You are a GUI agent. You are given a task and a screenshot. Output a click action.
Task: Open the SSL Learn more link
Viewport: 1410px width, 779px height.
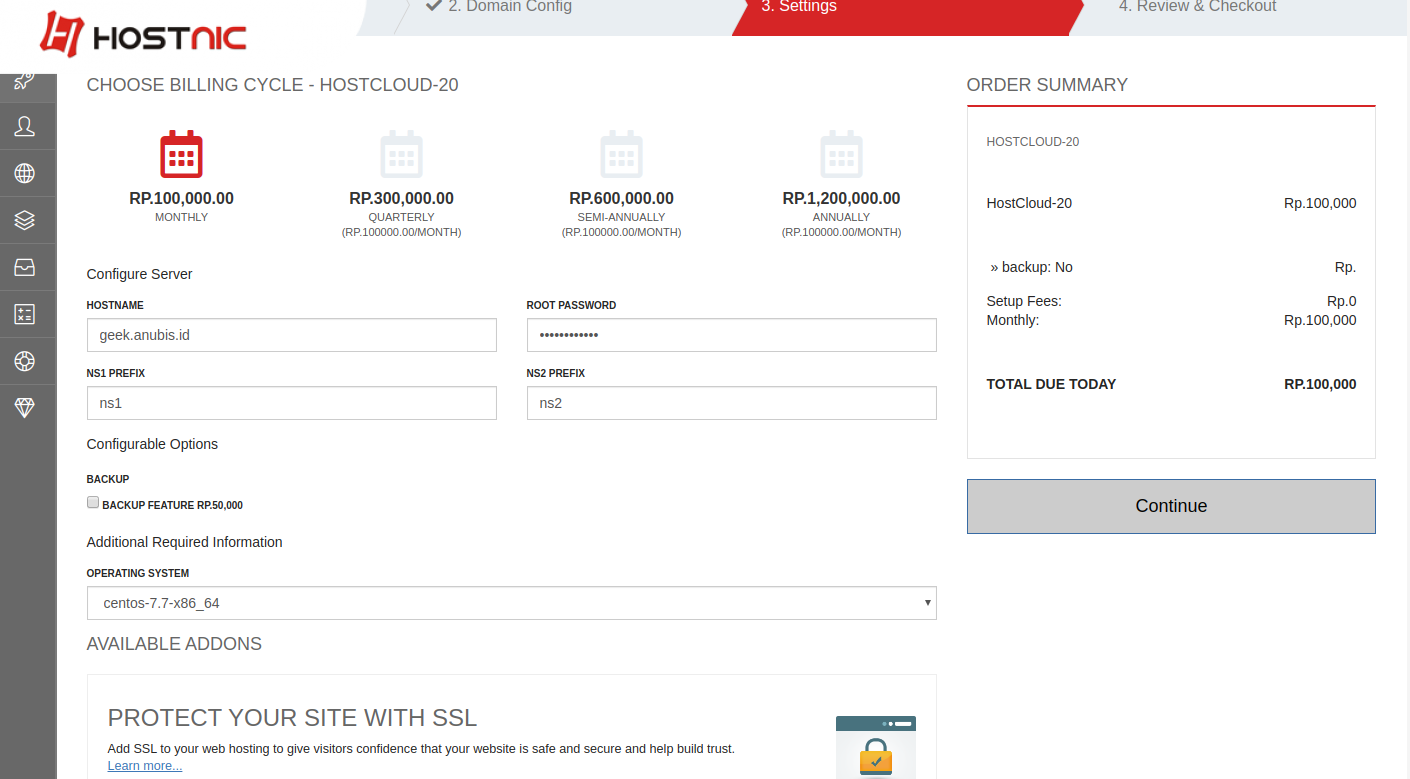pos(145,766)
